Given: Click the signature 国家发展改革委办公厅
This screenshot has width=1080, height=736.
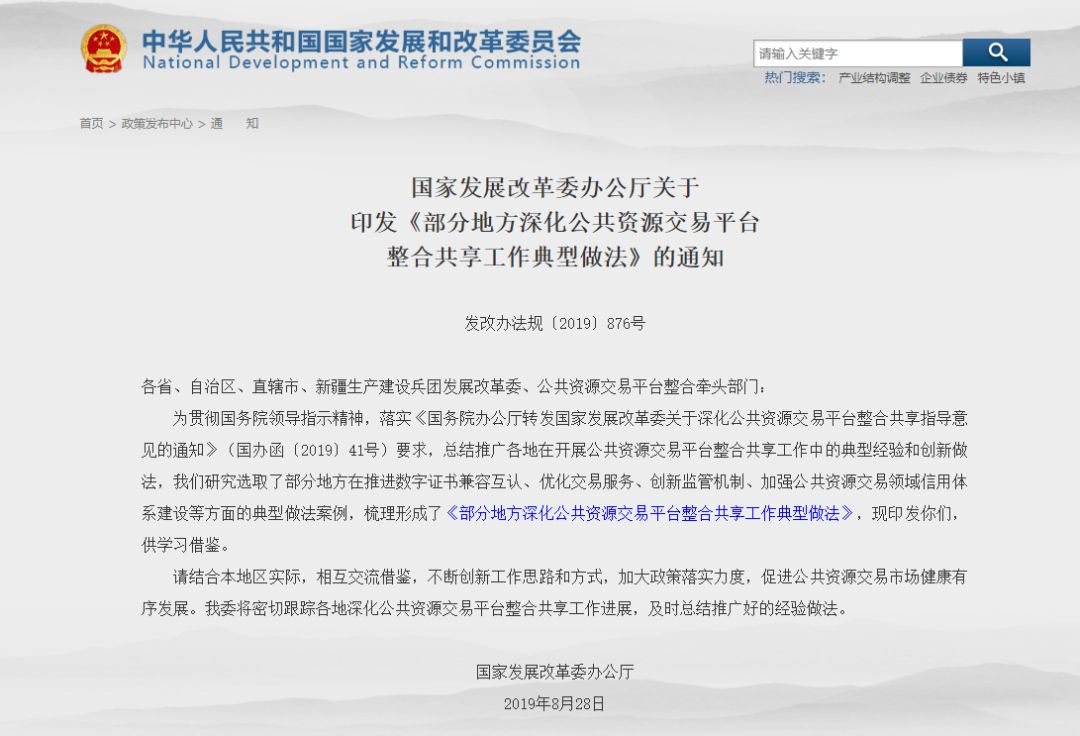Looking at the screenshot, I should coord(554,672).
